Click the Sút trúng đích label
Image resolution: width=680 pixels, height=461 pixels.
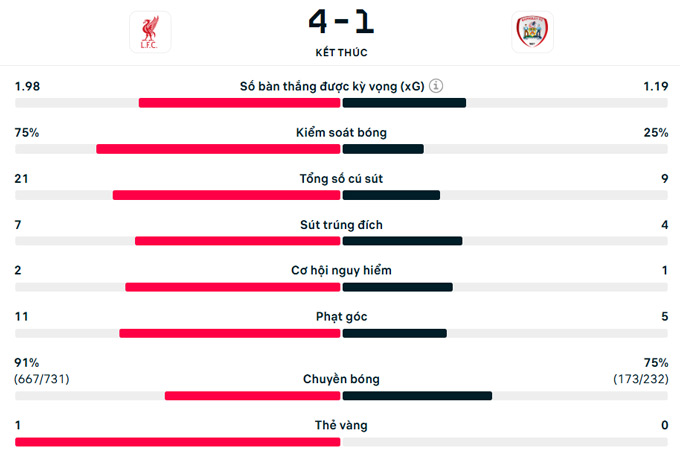pyautogui.click(x=340, y=225)
